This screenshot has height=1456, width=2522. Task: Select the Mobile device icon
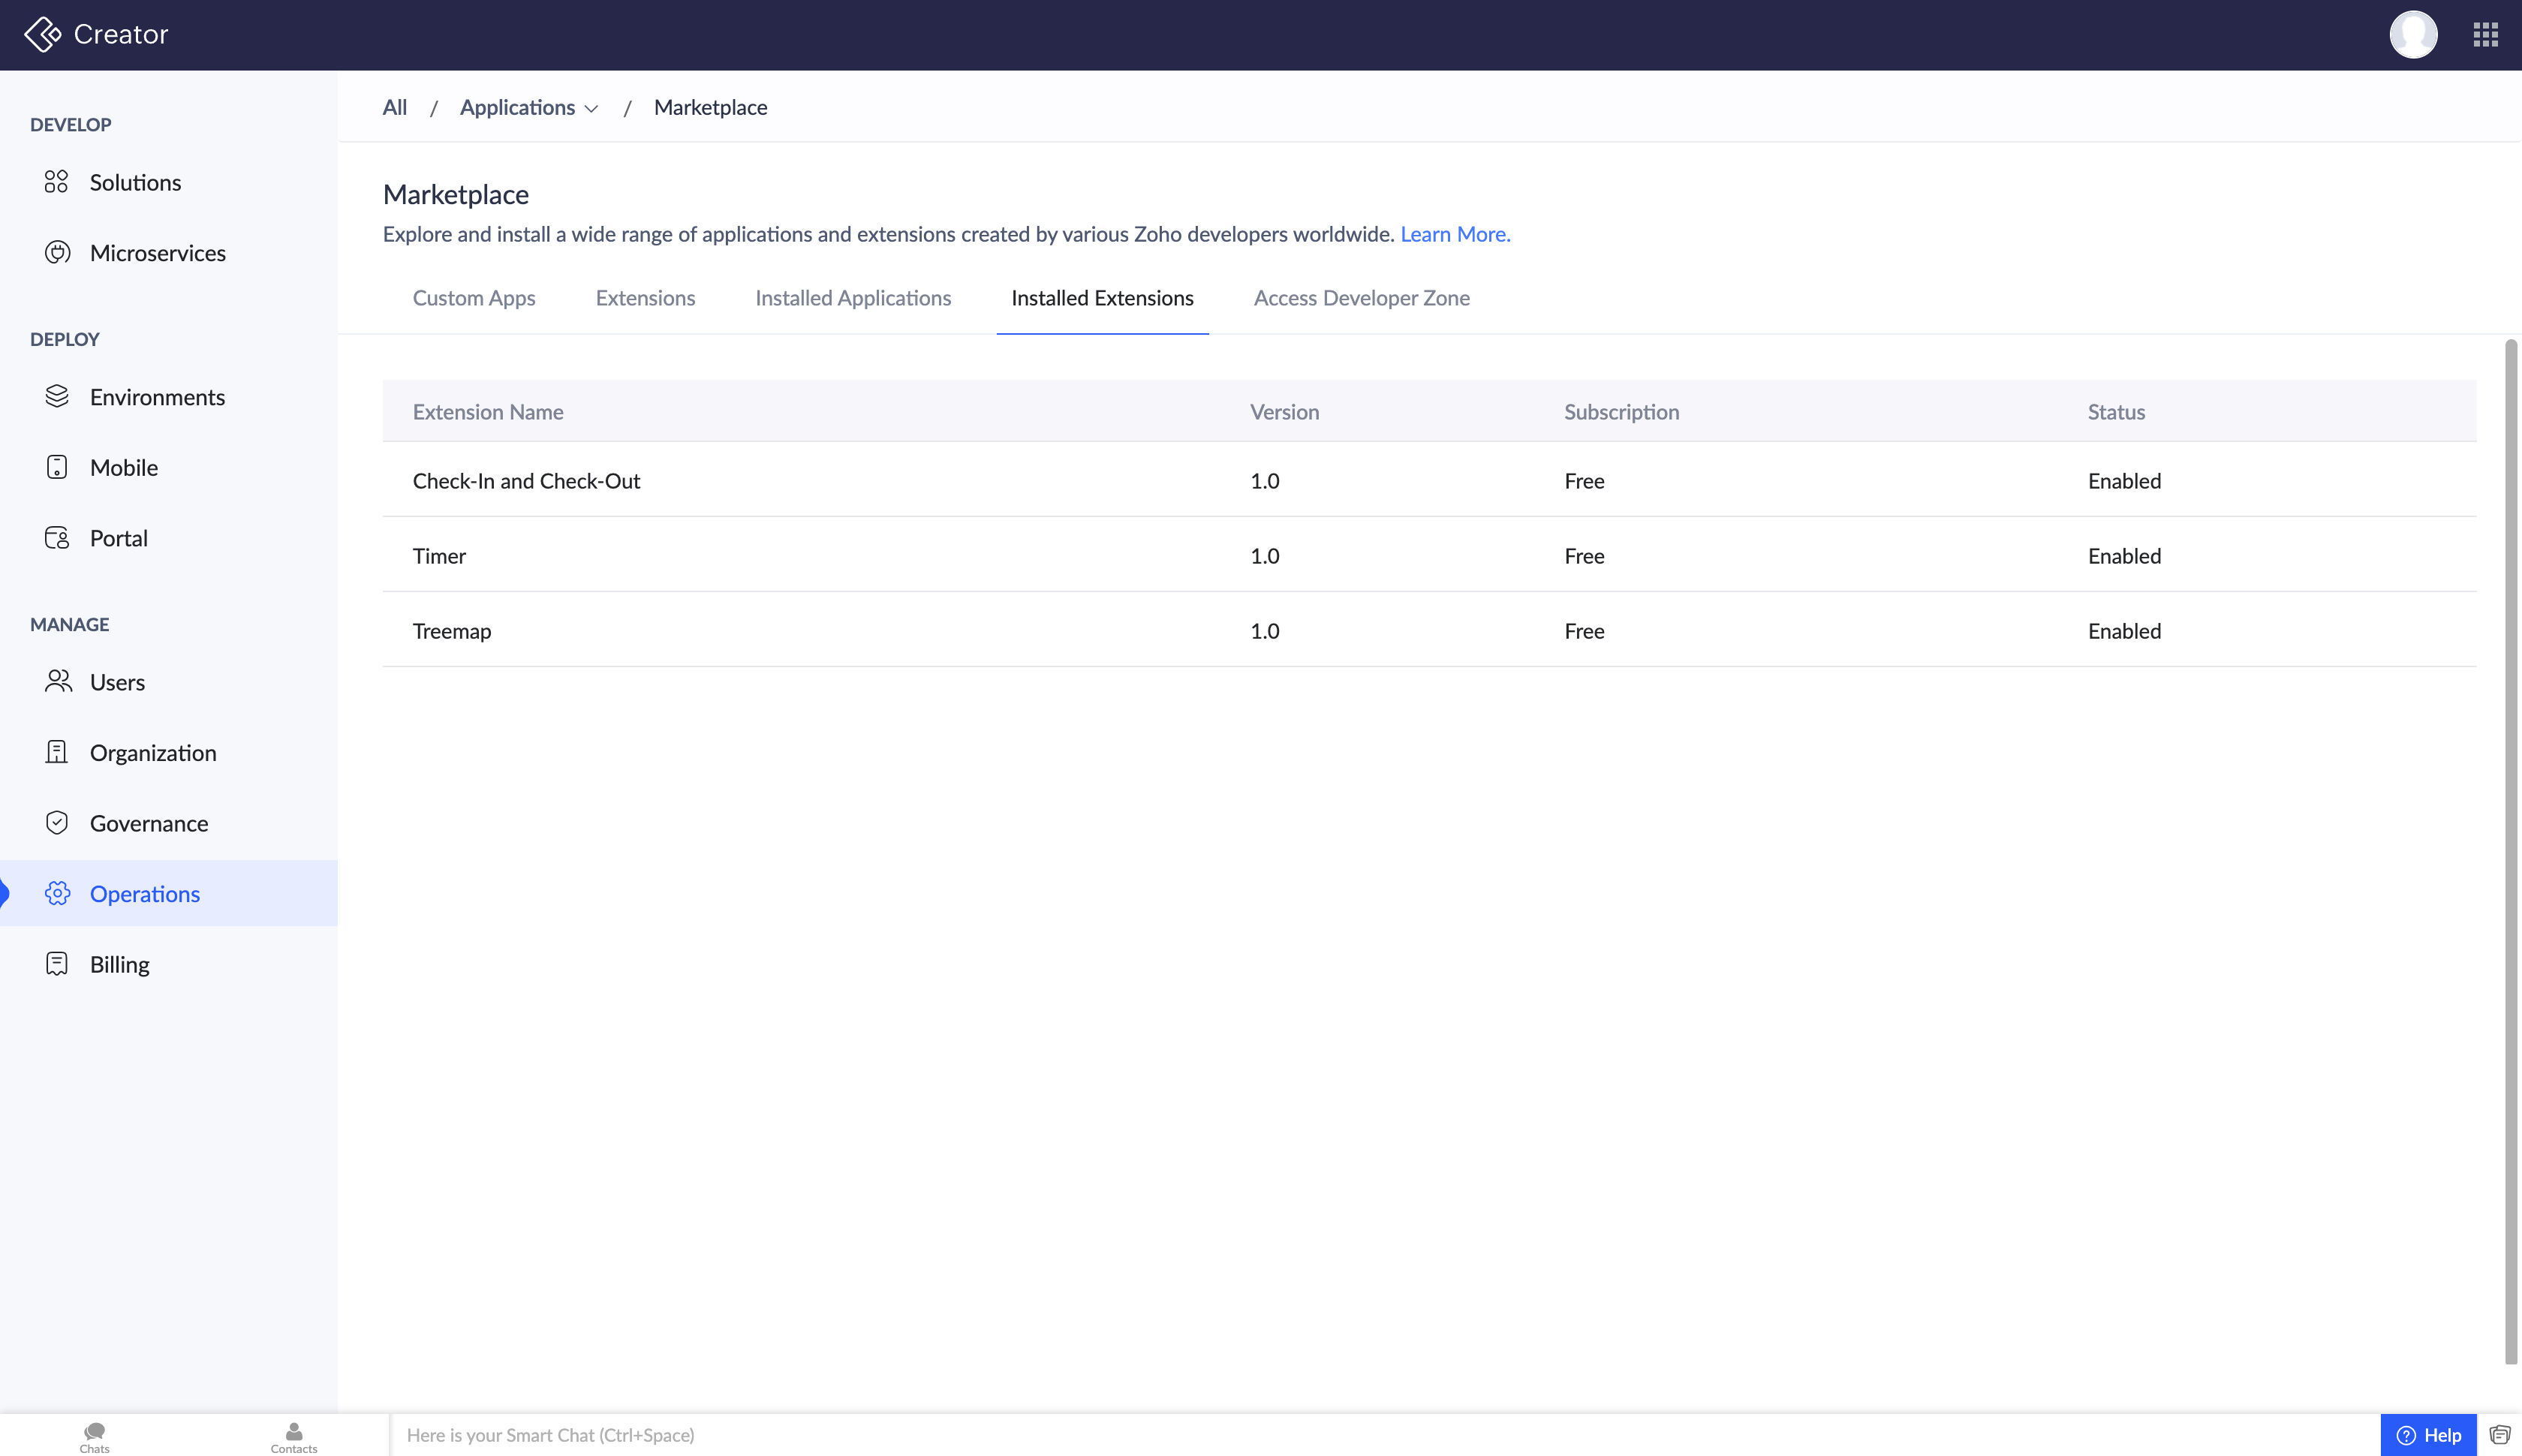click(57, 467)
